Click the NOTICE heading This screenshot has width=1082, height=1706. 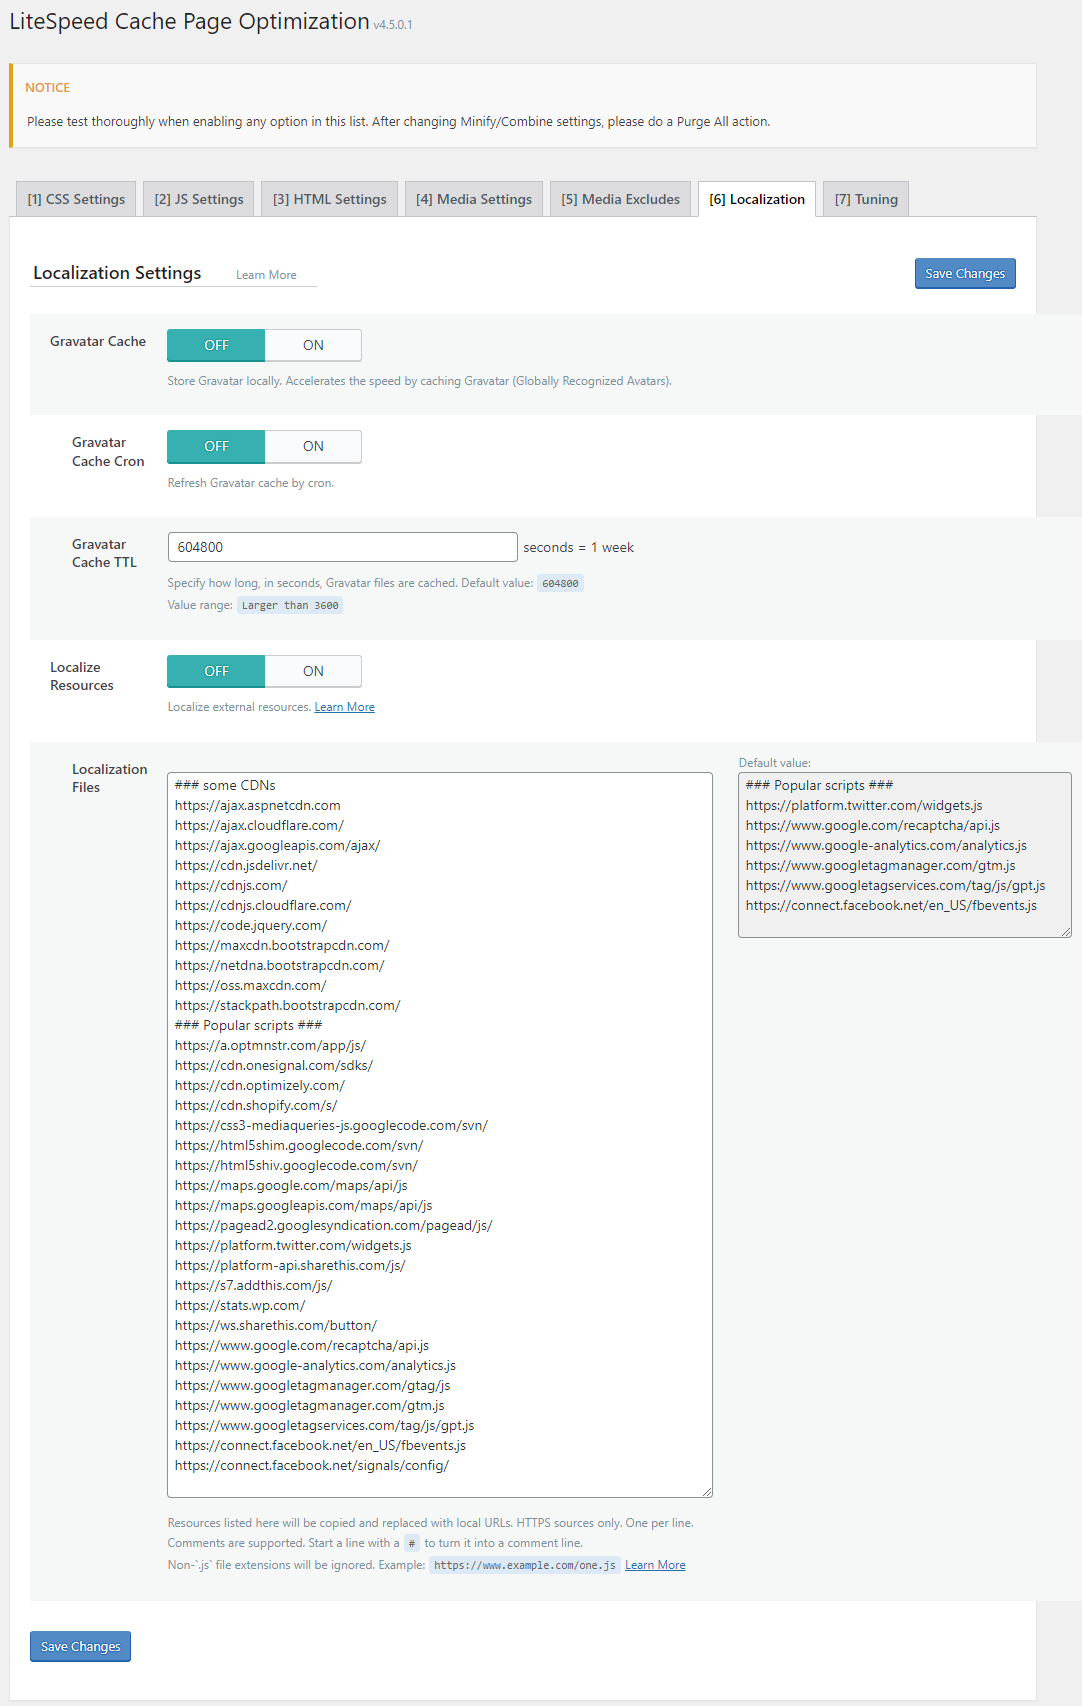47,88
